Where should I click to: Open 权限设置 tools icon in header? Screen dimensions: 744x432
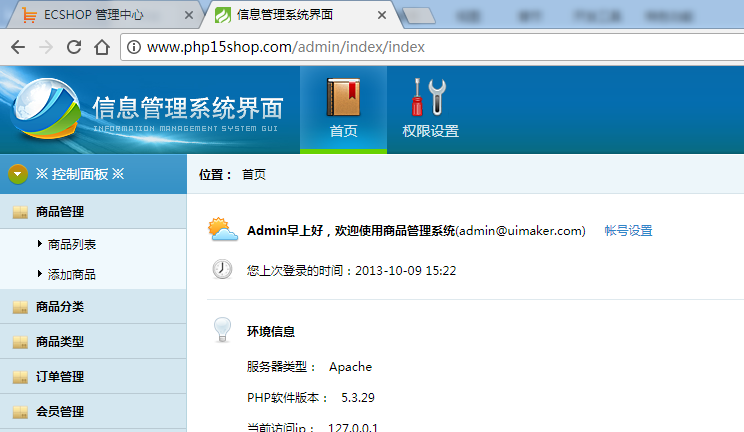(x=430, y=99)
